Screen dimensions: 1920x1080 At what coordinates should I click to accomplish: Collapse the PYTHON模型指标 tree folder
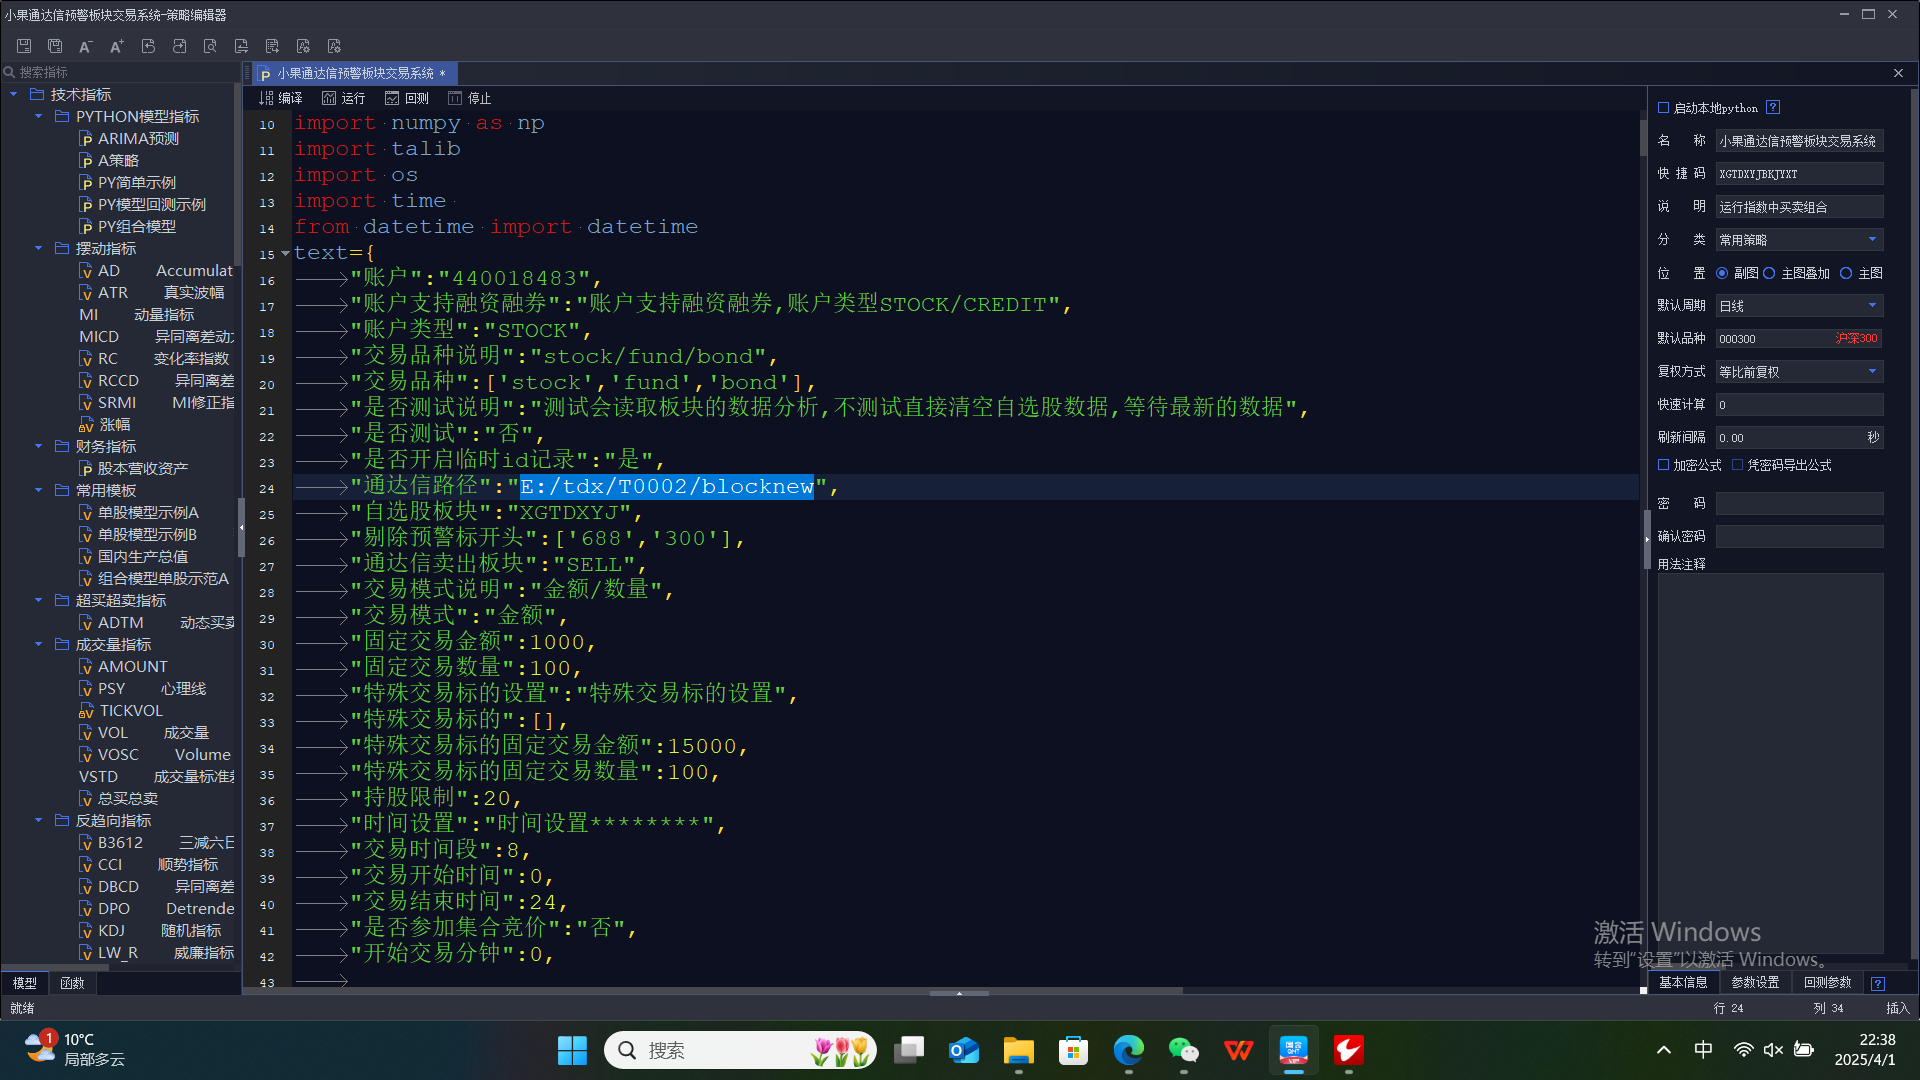[39, 116]
